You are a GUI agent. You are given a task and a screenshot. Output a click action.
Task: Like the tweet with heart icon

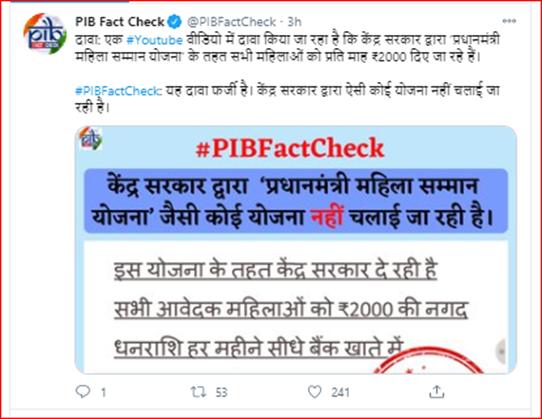[x=315, y=392]
